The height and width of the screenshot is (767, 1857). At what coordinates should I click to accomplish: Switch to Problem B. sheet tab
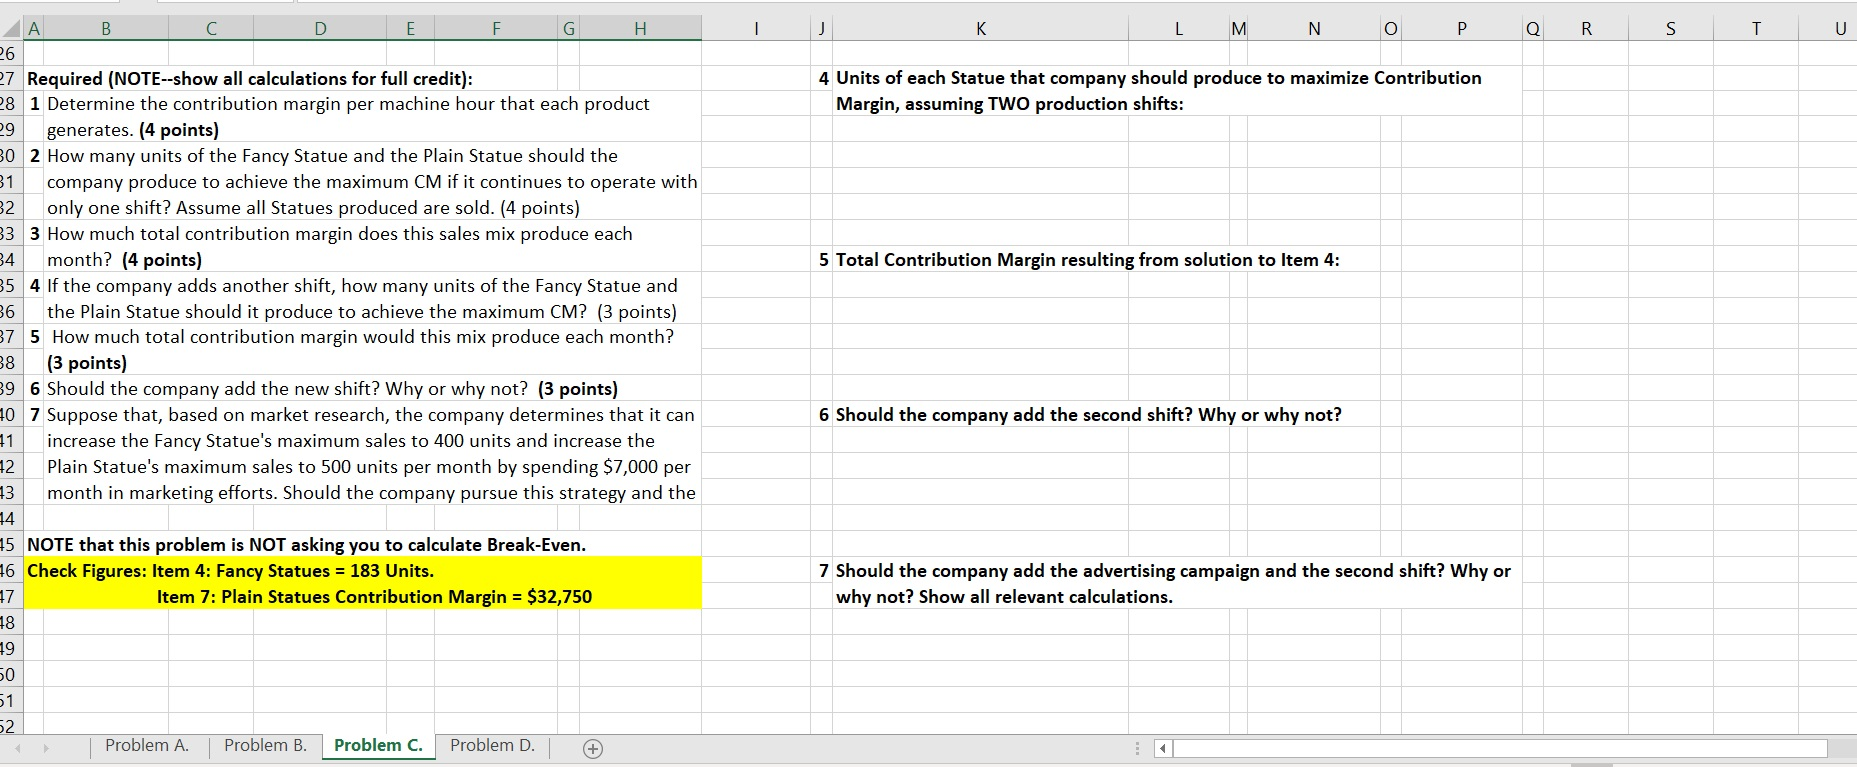click(x=265, y=746)
